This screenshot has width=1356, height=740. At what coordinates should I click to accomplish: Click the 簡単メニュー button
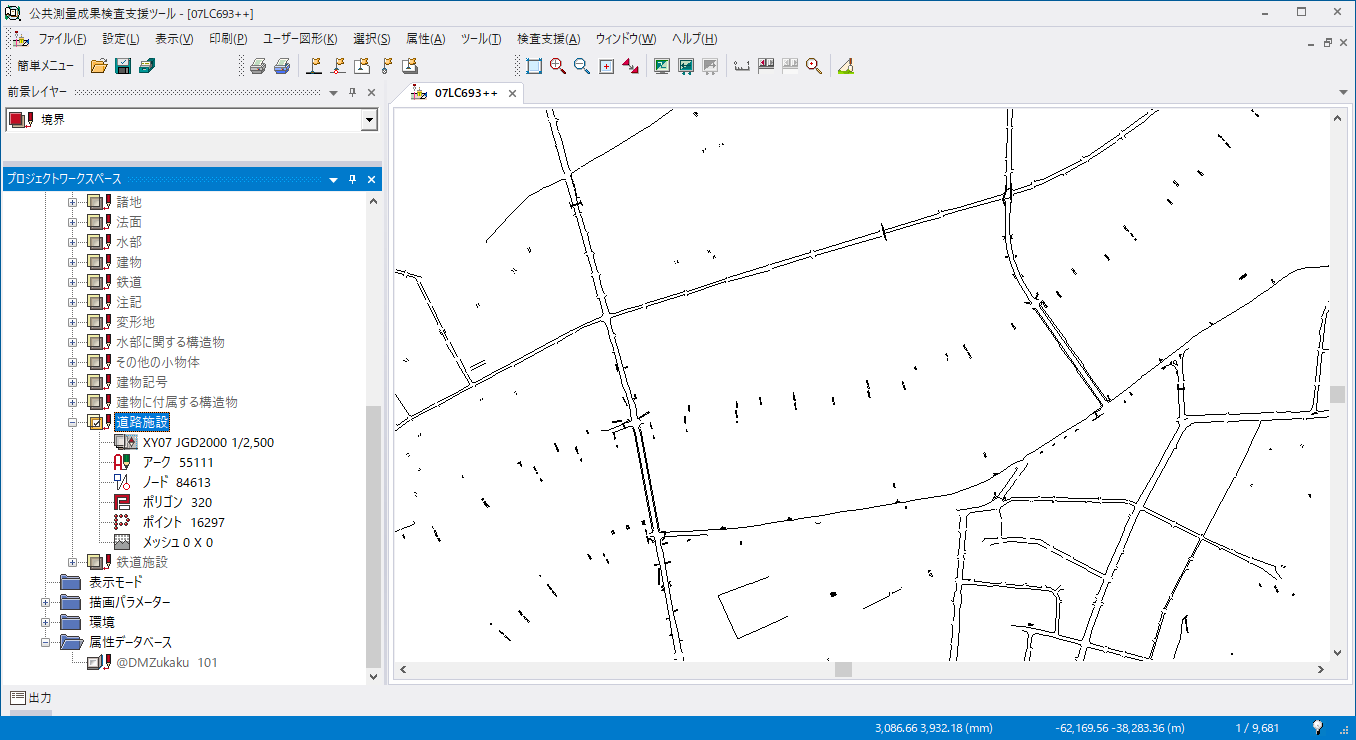pyautogui.click(x=45, y=66)
